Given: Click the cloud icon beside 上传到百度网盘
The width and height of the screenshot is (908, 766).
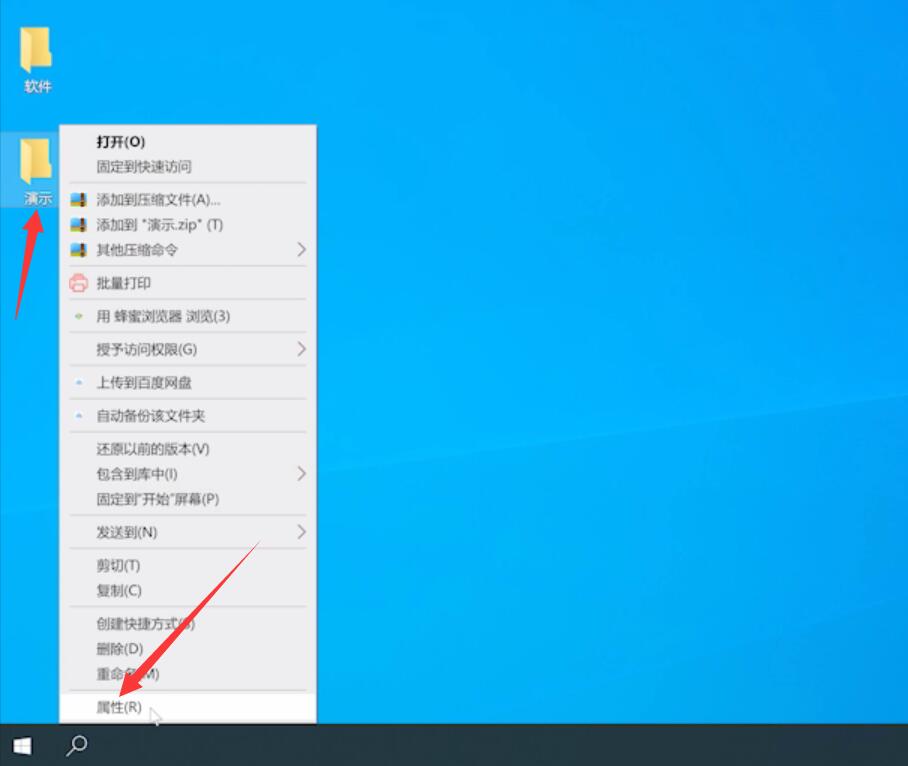Looking at the screenshot, I should pos(79,383).
